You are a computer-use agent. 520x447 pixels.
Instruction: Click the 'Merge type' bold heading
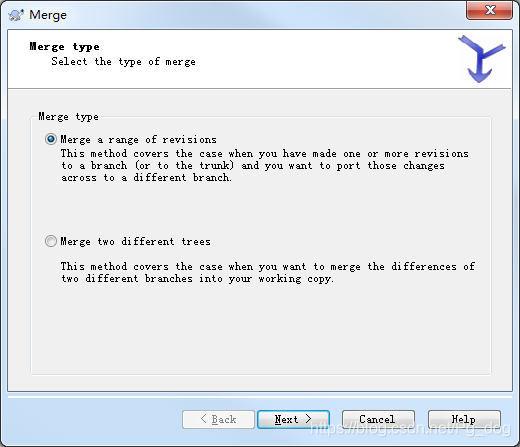pyautogui.click(x=64, y=47)
